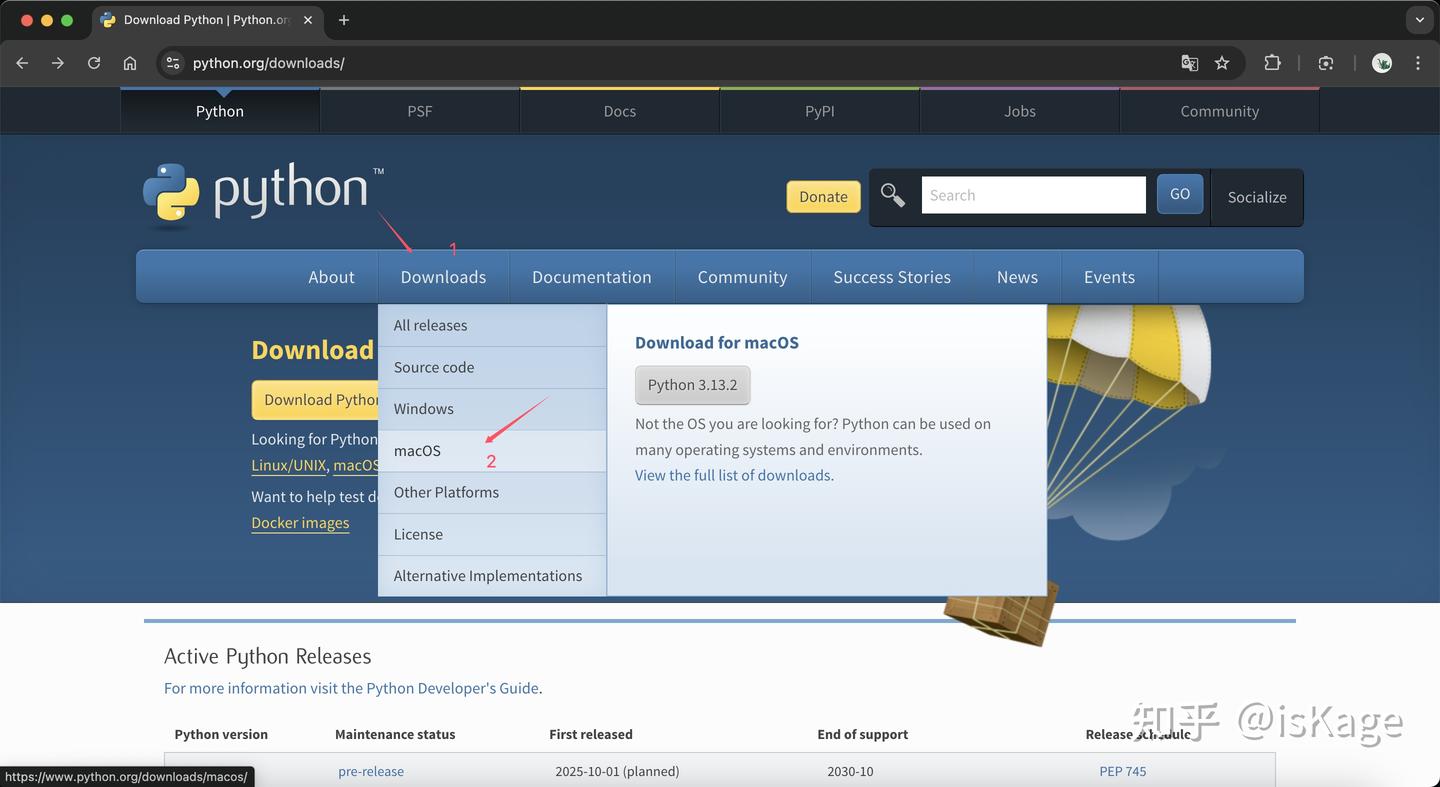
Task: Reload the page with the refresh icon
Action: coord(93,62)
